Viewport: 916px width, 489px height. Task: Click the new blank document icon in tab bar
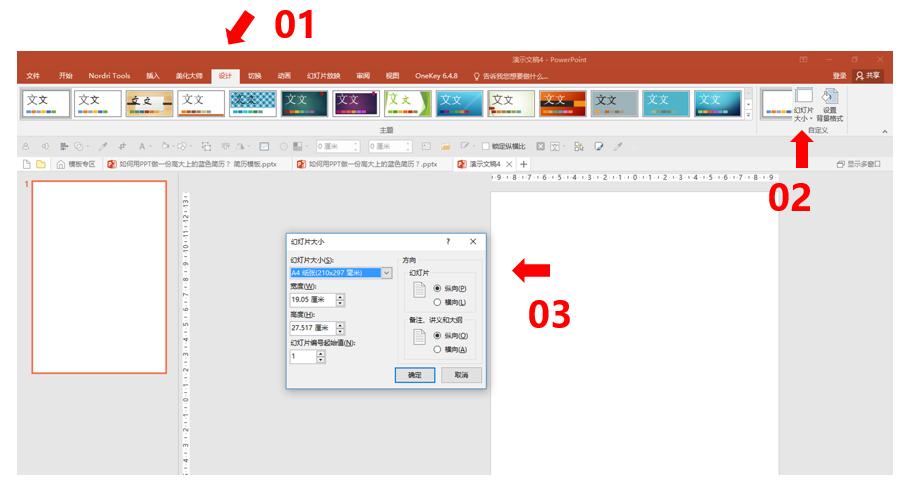click(27, 164)
